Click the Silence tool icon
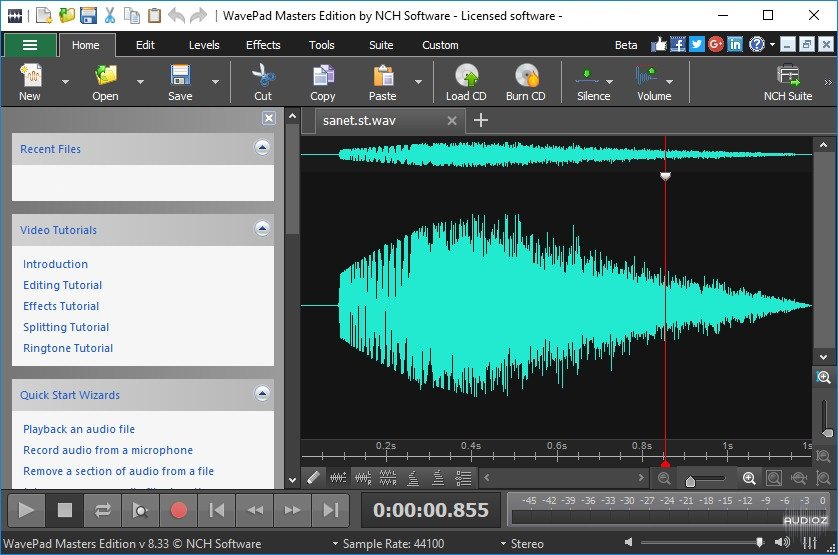Image resolution: width=838 pixels, height=555 pixels. coord(588,77)
